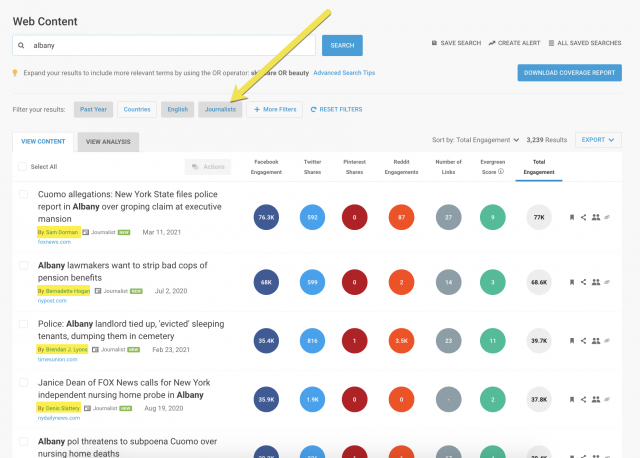Click the 3,239 Results count text
The height and width of the screenshot is (458, 640).
547,140
